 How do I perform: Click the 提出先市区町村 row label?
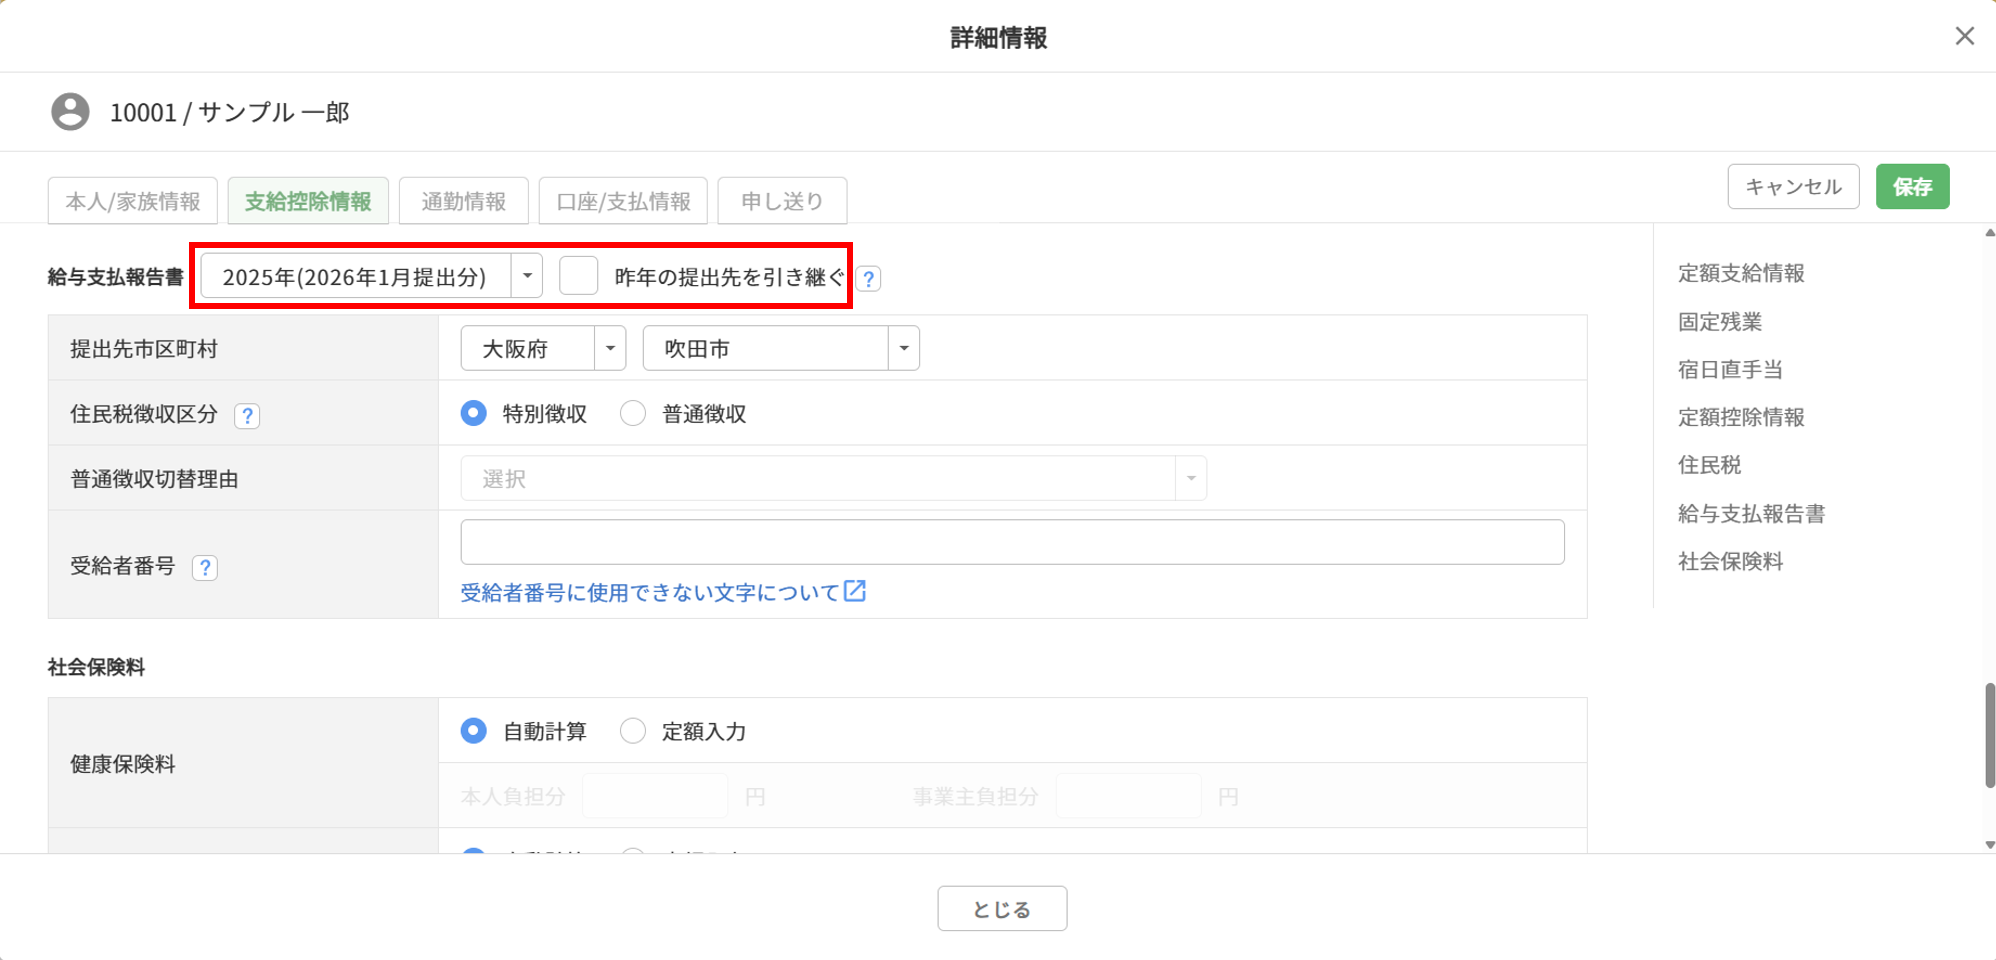(144, 348)
